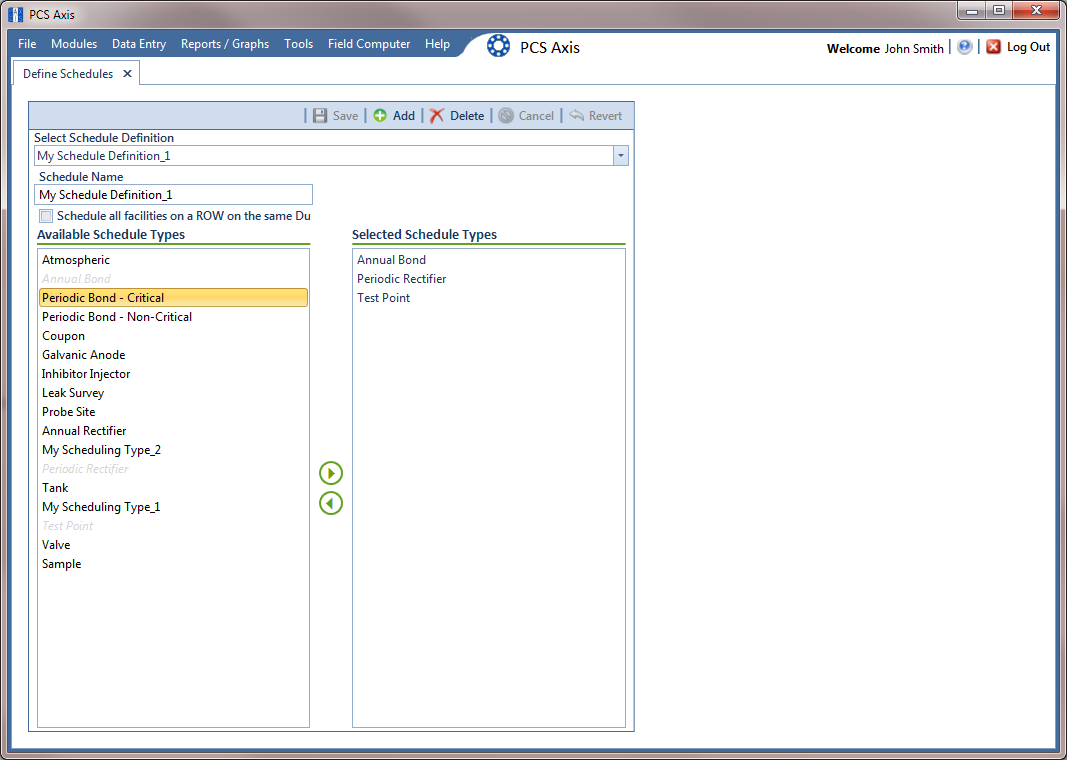Image resolution: width=1067 pixels, height=760 pixels.
Task: Click the PCS Axis gear logo
Action: (x=498, y=46)
